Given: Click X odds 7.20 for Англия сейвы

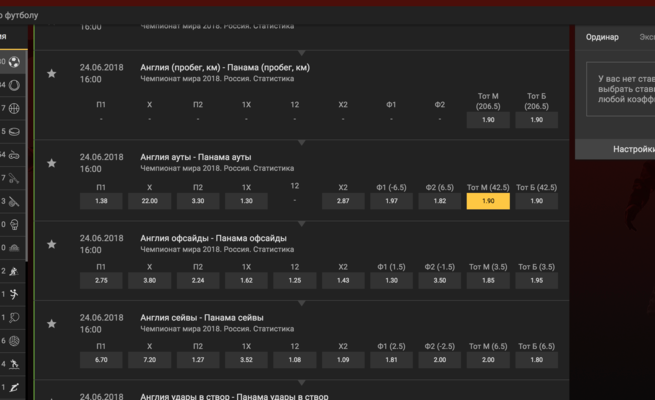Looking at the screenshot, I should [x=149, y=361].
